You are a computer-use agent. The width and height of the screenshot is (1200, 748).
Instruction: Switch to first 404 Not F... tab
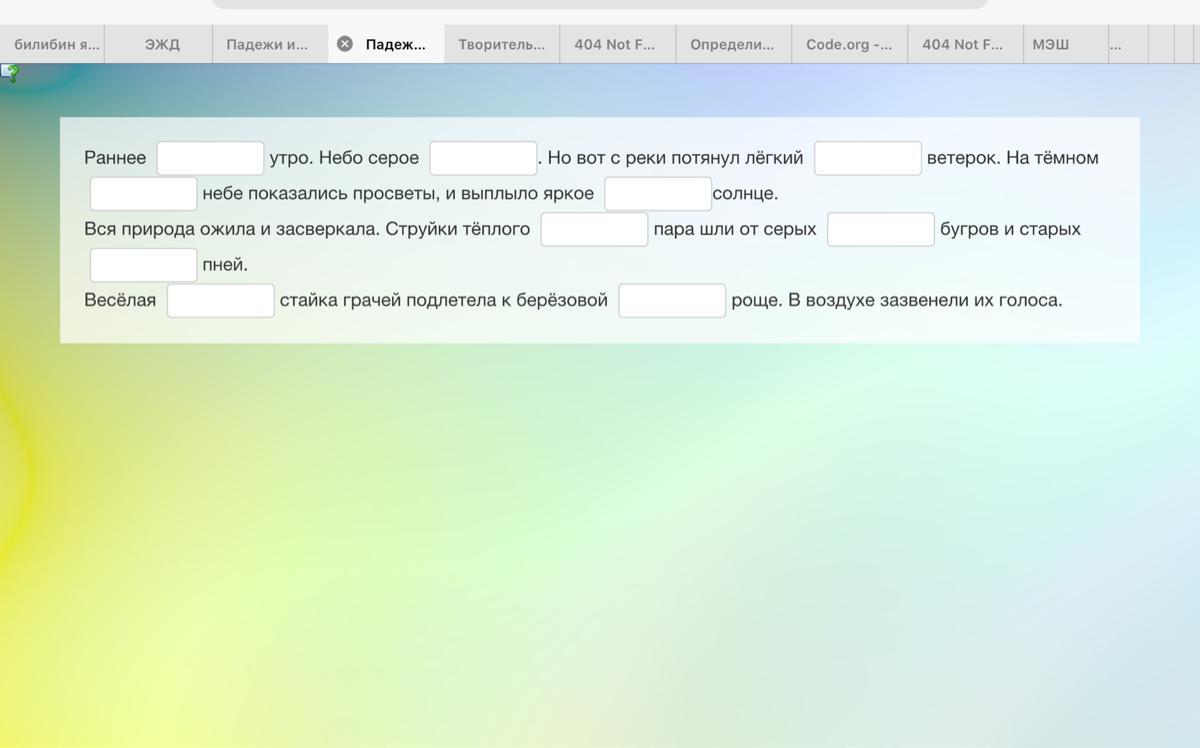(x=615, y=44)
